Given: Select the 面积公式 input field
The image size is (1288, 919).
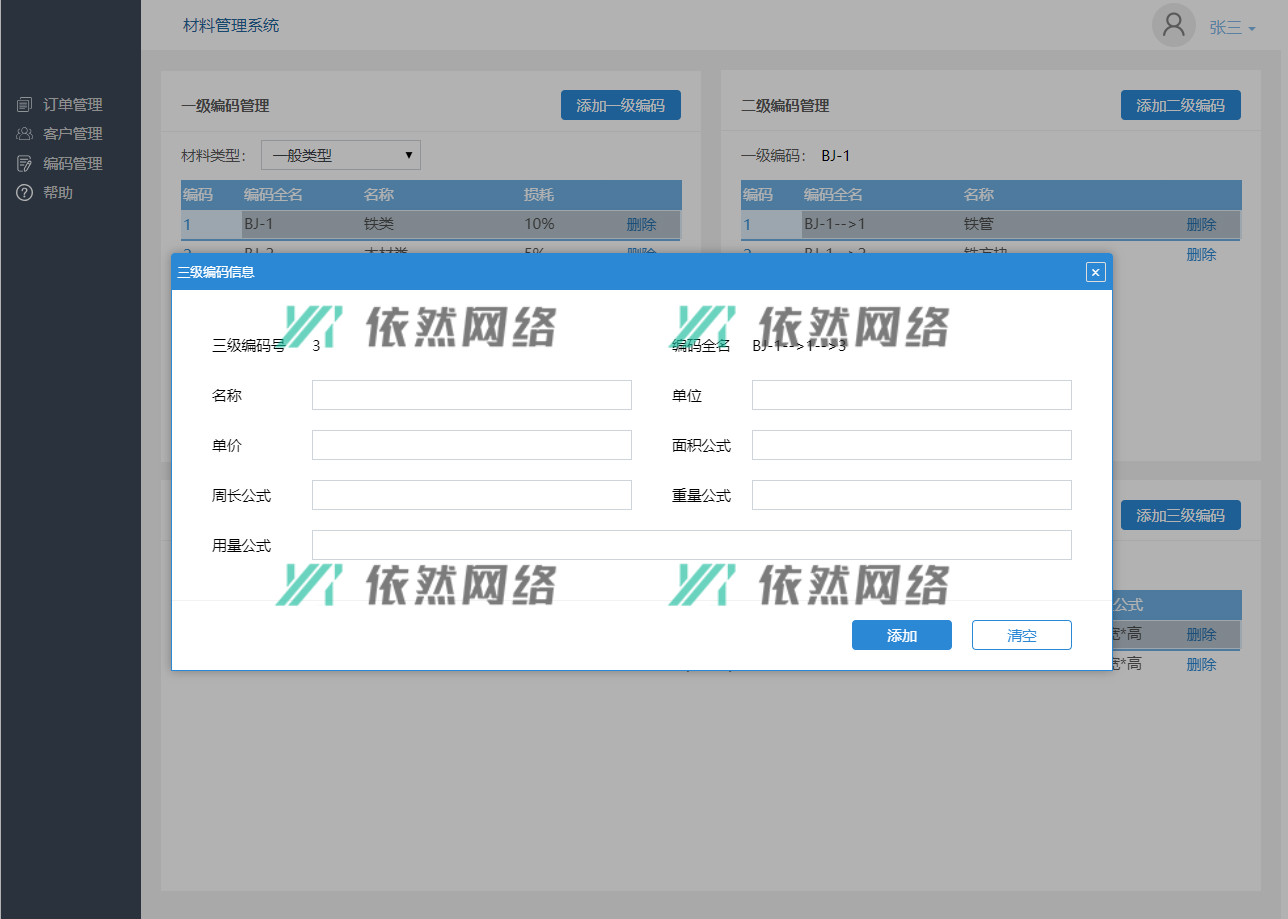Looking at the screenshot, I should 911,445.
